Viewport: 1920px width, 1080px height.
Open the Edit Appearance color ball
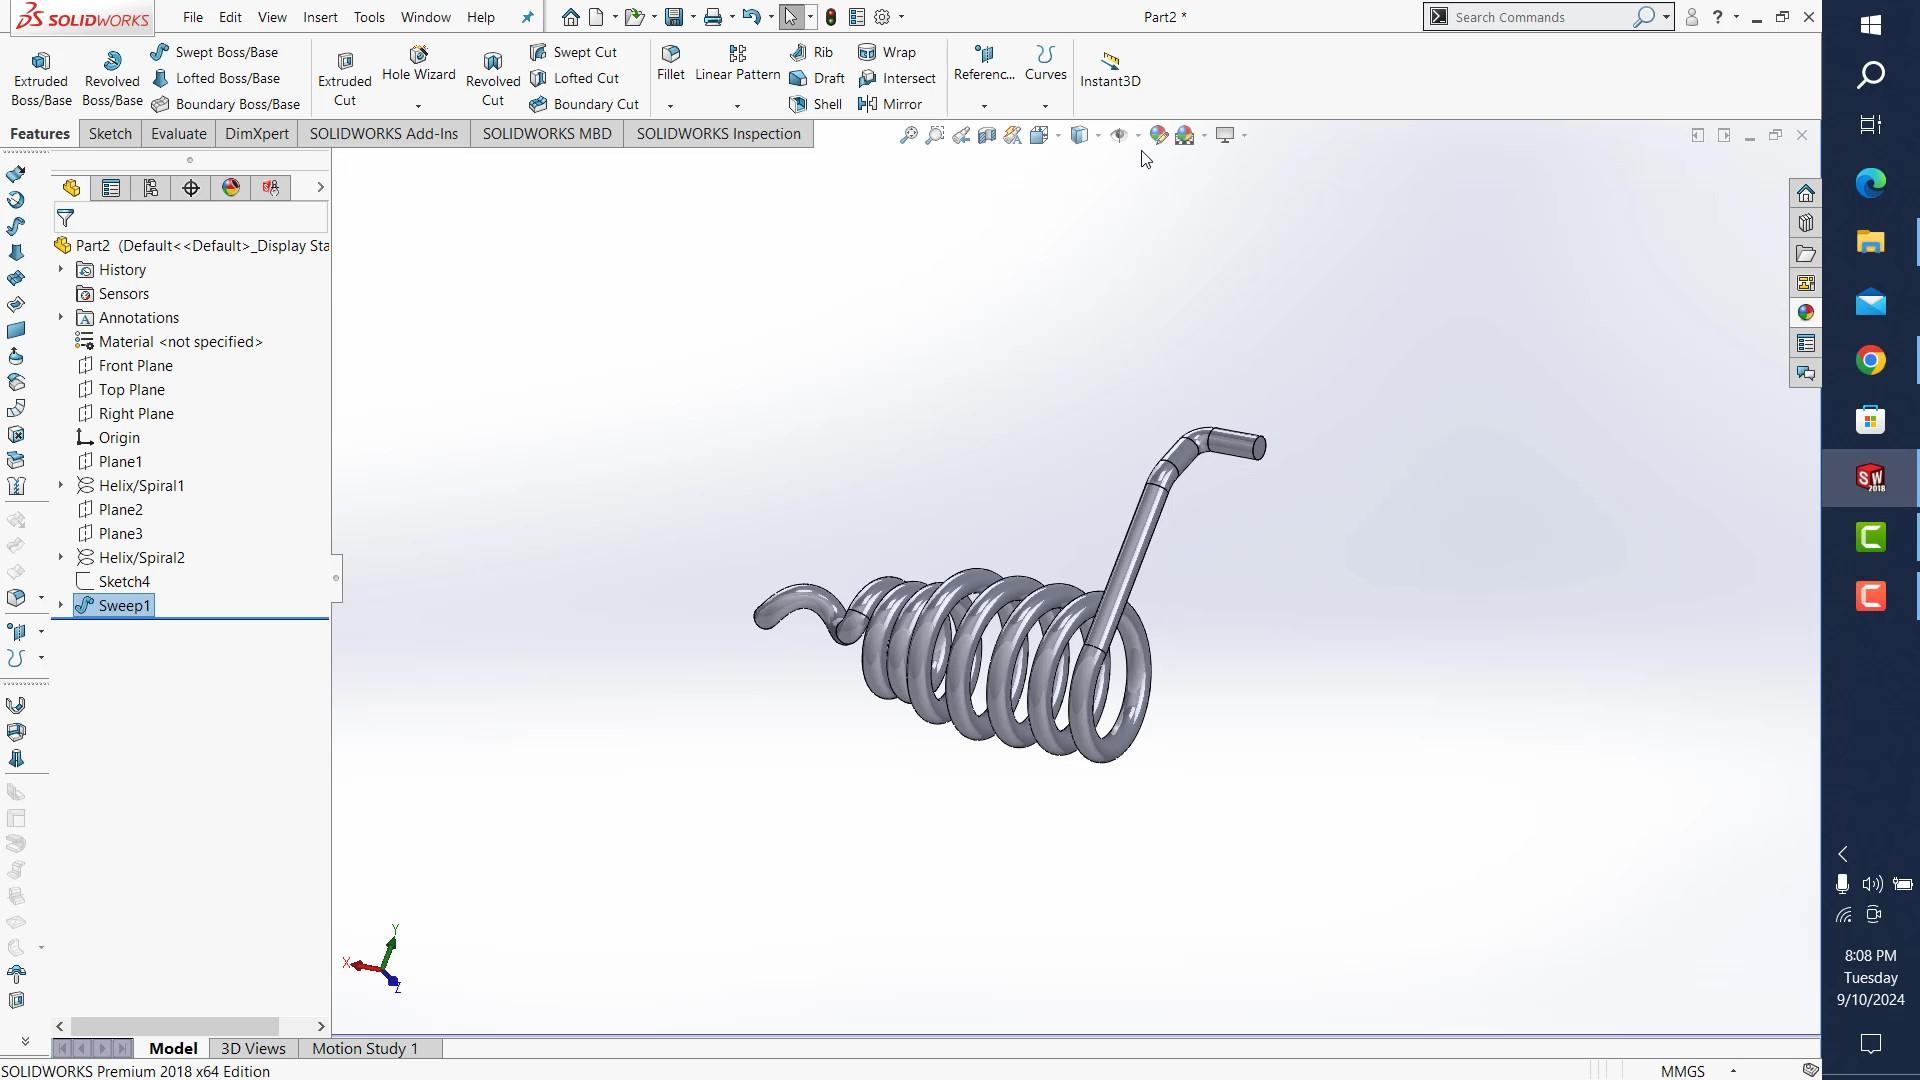(1158, 135)
